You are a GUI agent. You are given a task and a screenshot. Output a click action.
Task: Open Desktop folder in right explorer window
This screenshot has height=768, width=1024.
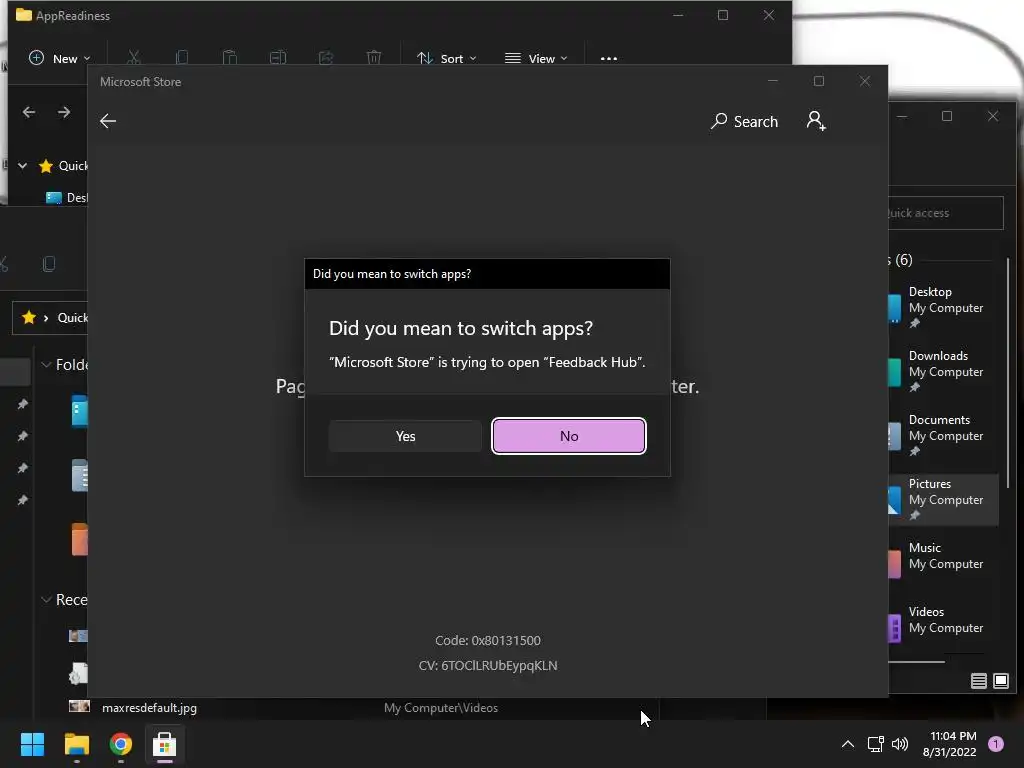coord(943,307)
